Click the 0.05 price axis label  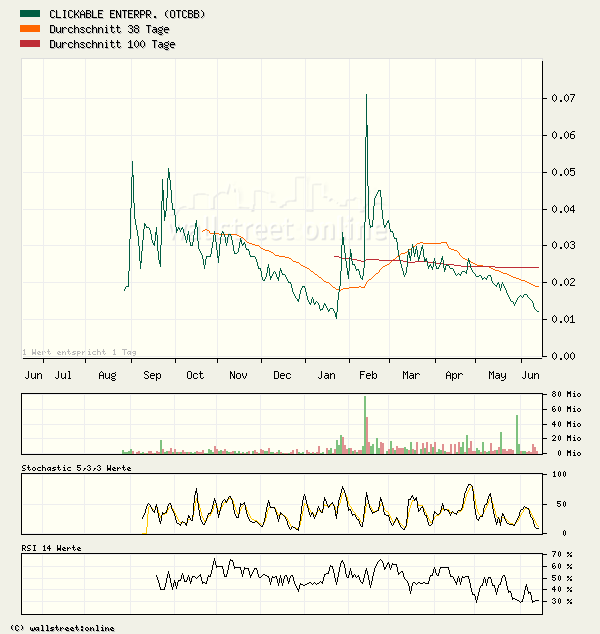[563, 172]
